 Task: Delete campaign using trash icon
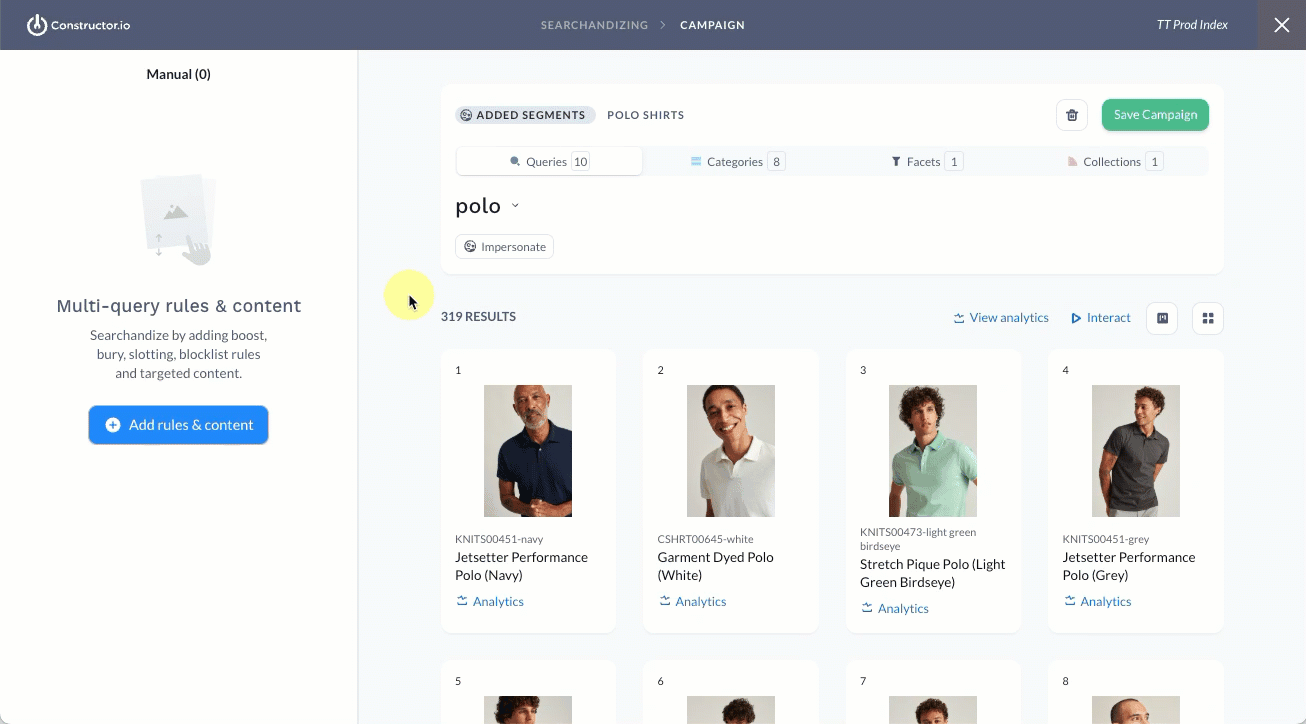click(1071, 115)
